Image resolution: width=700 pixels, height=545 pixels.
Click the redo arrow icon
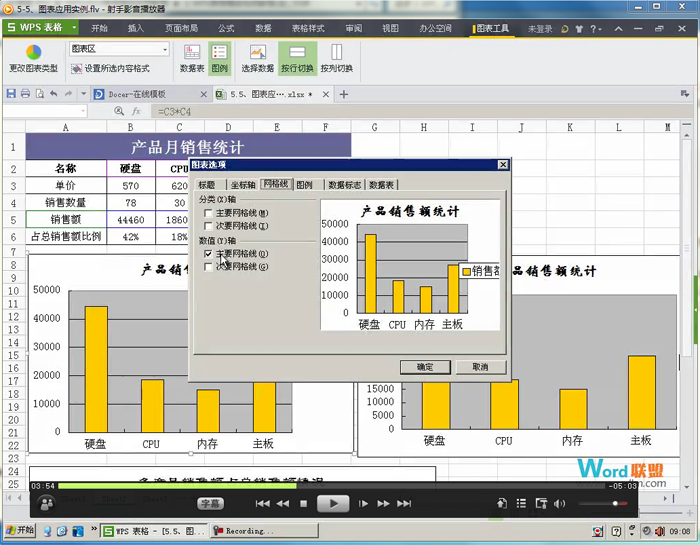(x=68, y=93)
